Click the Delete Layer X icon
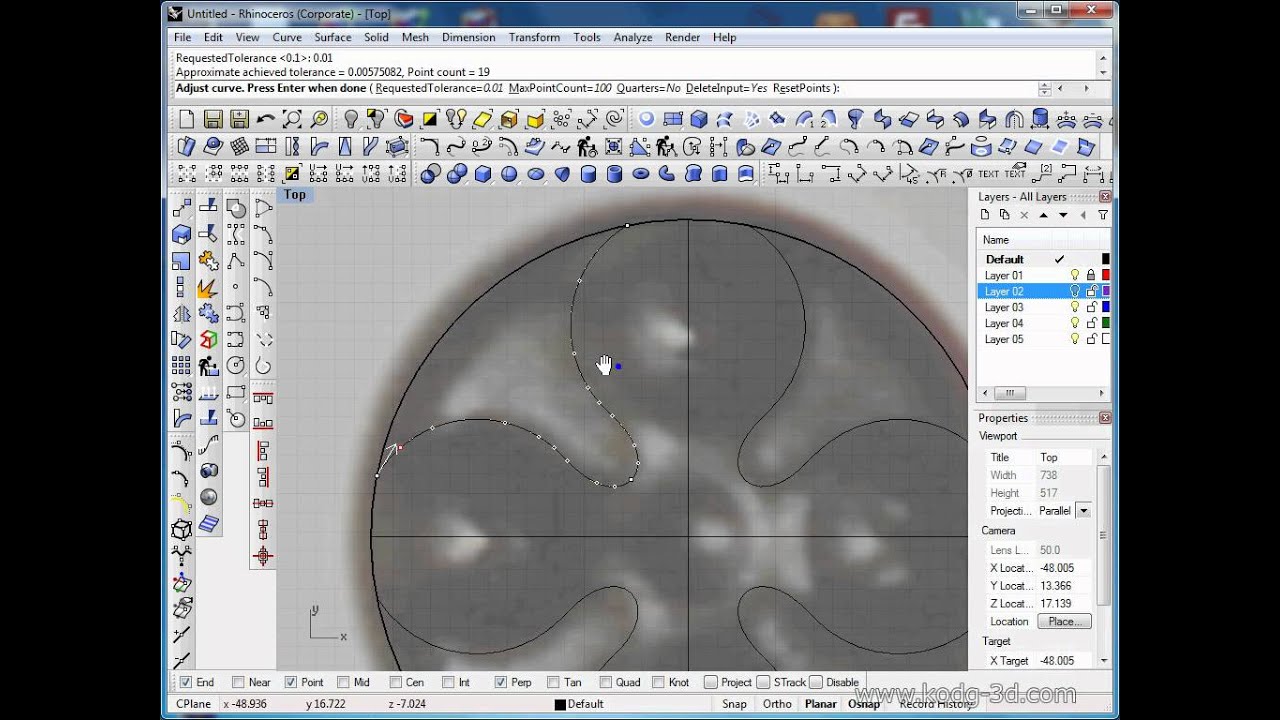1280x720 pixels. [x=1024, y=215]
